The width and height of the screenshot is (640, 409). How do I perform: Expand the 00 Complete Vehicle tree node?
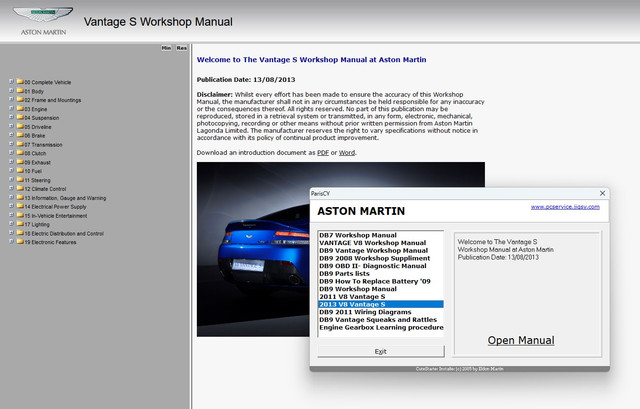(11, 82)
